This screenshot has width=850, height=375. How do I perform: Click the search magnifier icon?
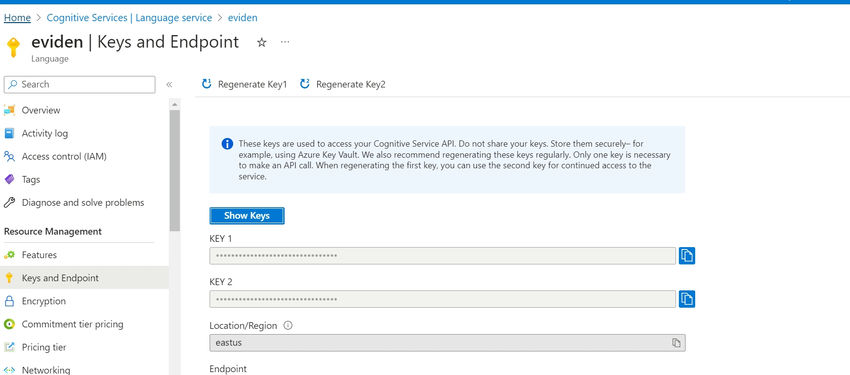pyautogui.click(x=14, y=85)
